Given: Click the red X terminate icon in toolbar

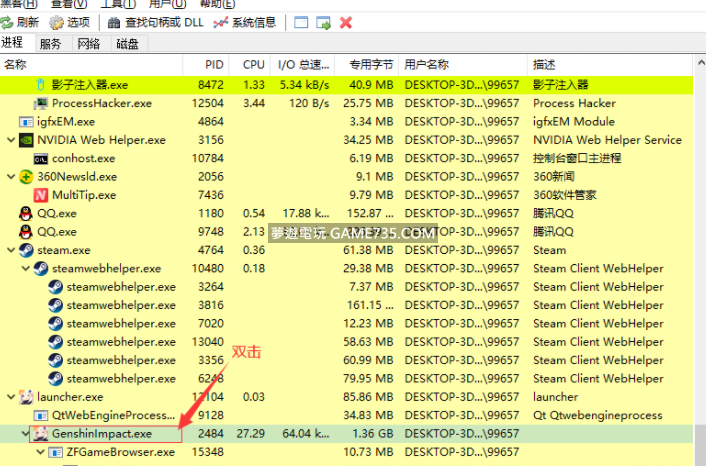Looking at the screenshot, I should click(x=346, y=22).
